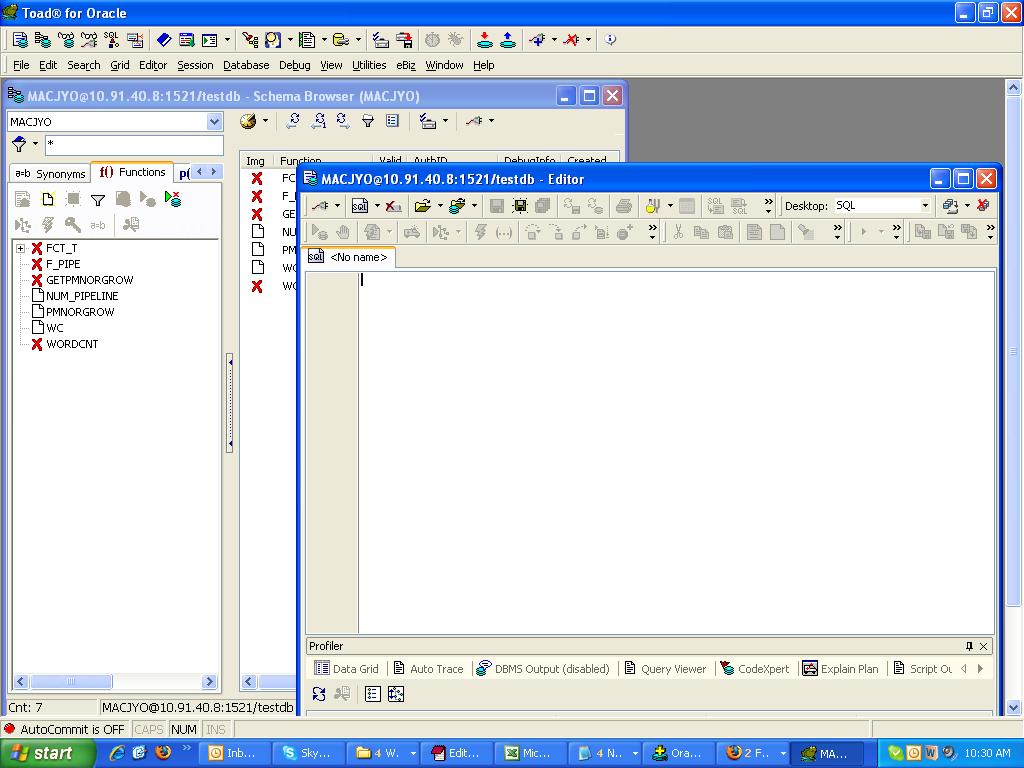Expand the Editor toolbar overflow chevron
The width and height of the screenshot is (1024, 768).
(768, 206)
